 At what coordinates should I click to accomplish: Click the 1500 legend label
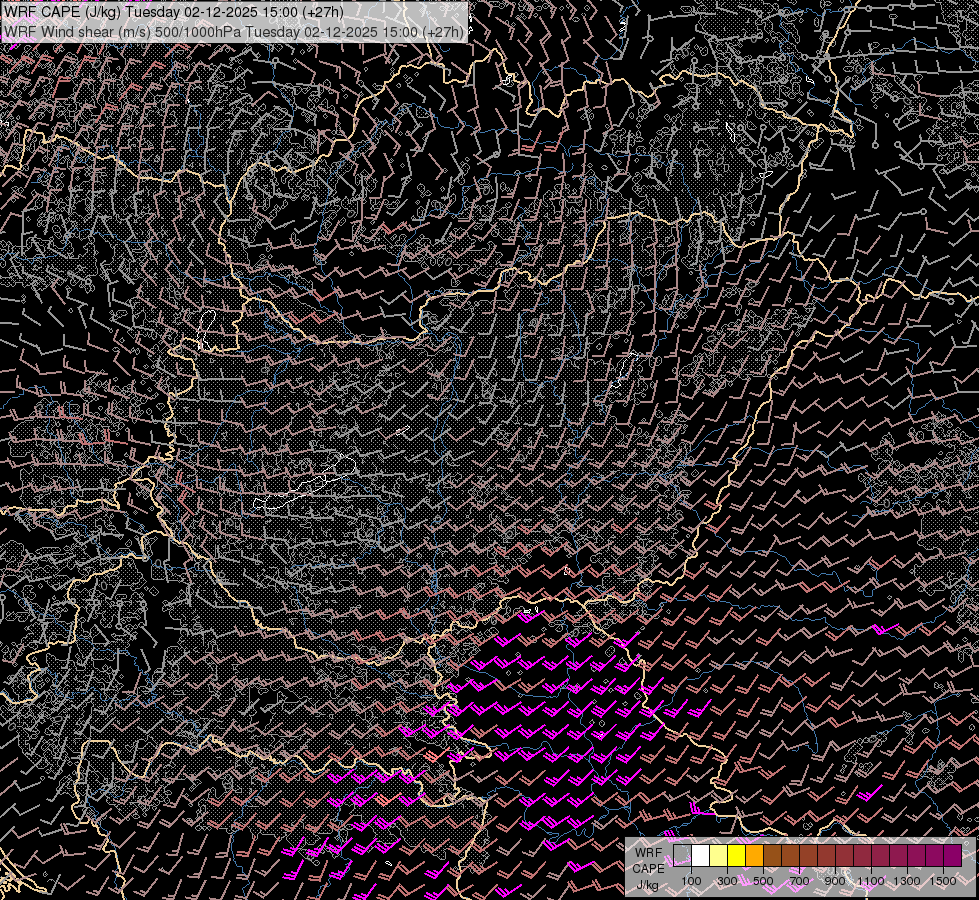(943, 881)
